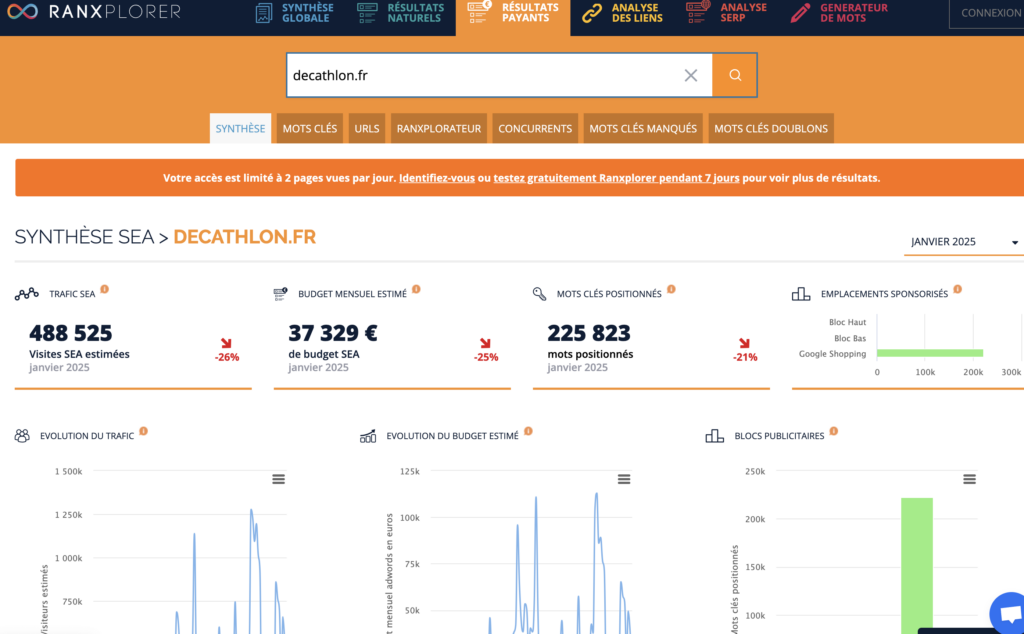Switch to the Concurrents tab
The width and height of the screenshot is (1024, 634).
535,128
